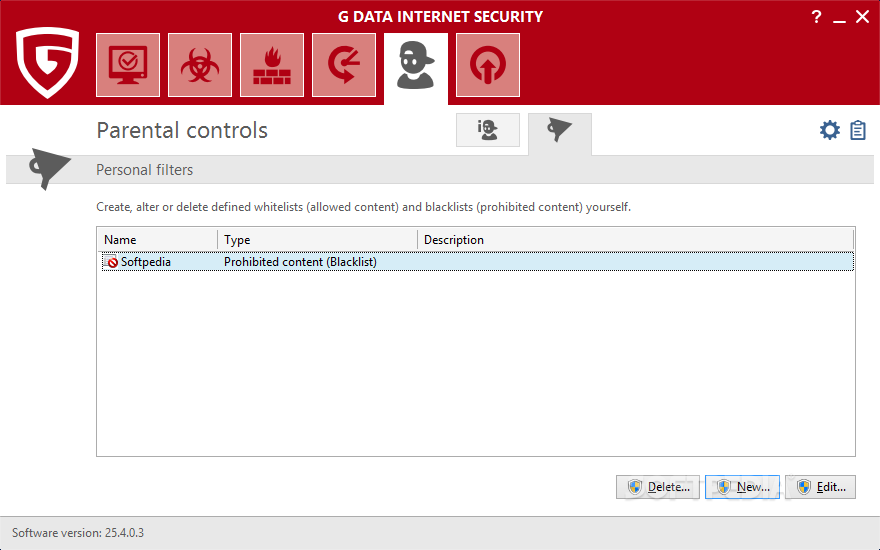Click the red prohibited icon beside Softpedia

(x=111, y=262)
